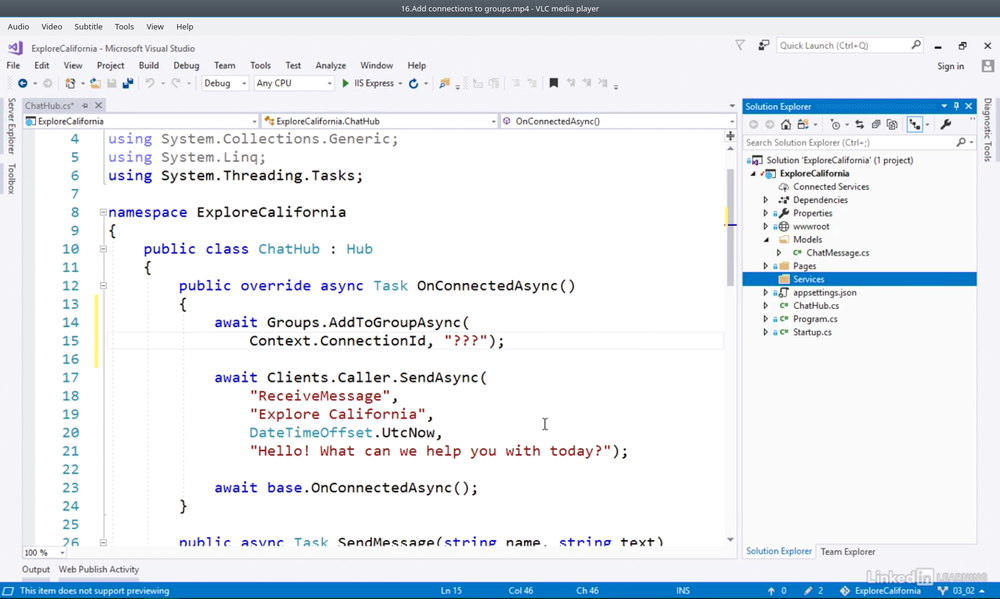Collapse the Models folder

(x=766, y=240)
